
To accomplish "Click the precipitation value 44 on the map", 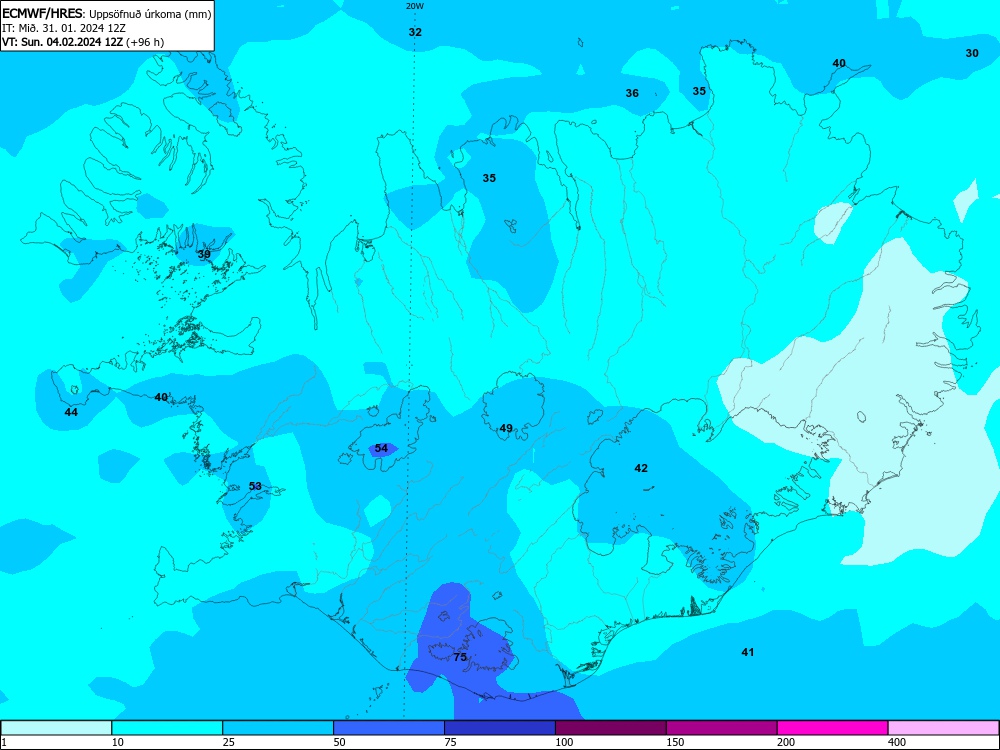I will click(71, 412).
